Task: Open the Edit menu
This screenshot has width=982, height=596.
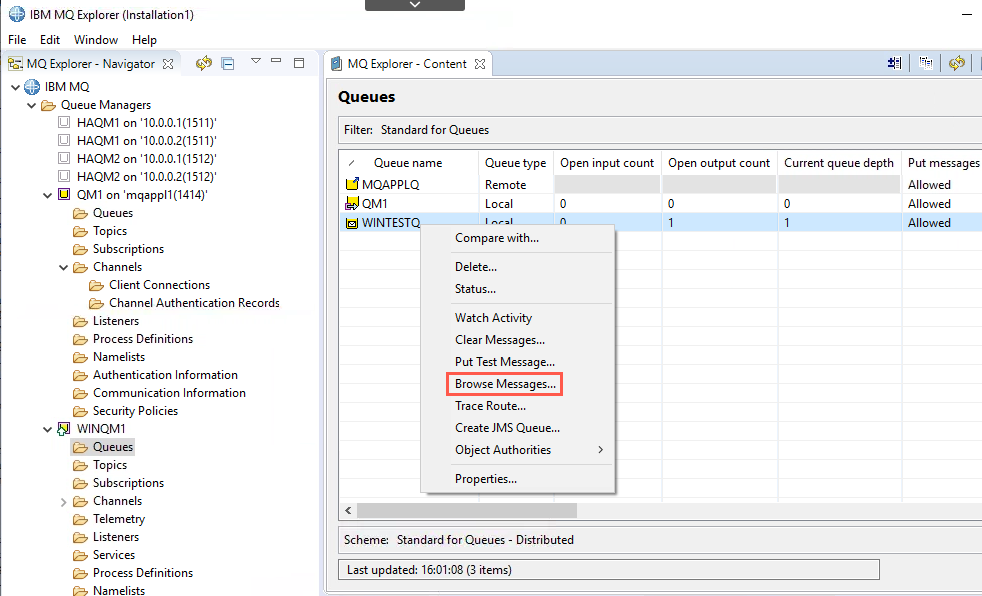Action: point(49,39)
